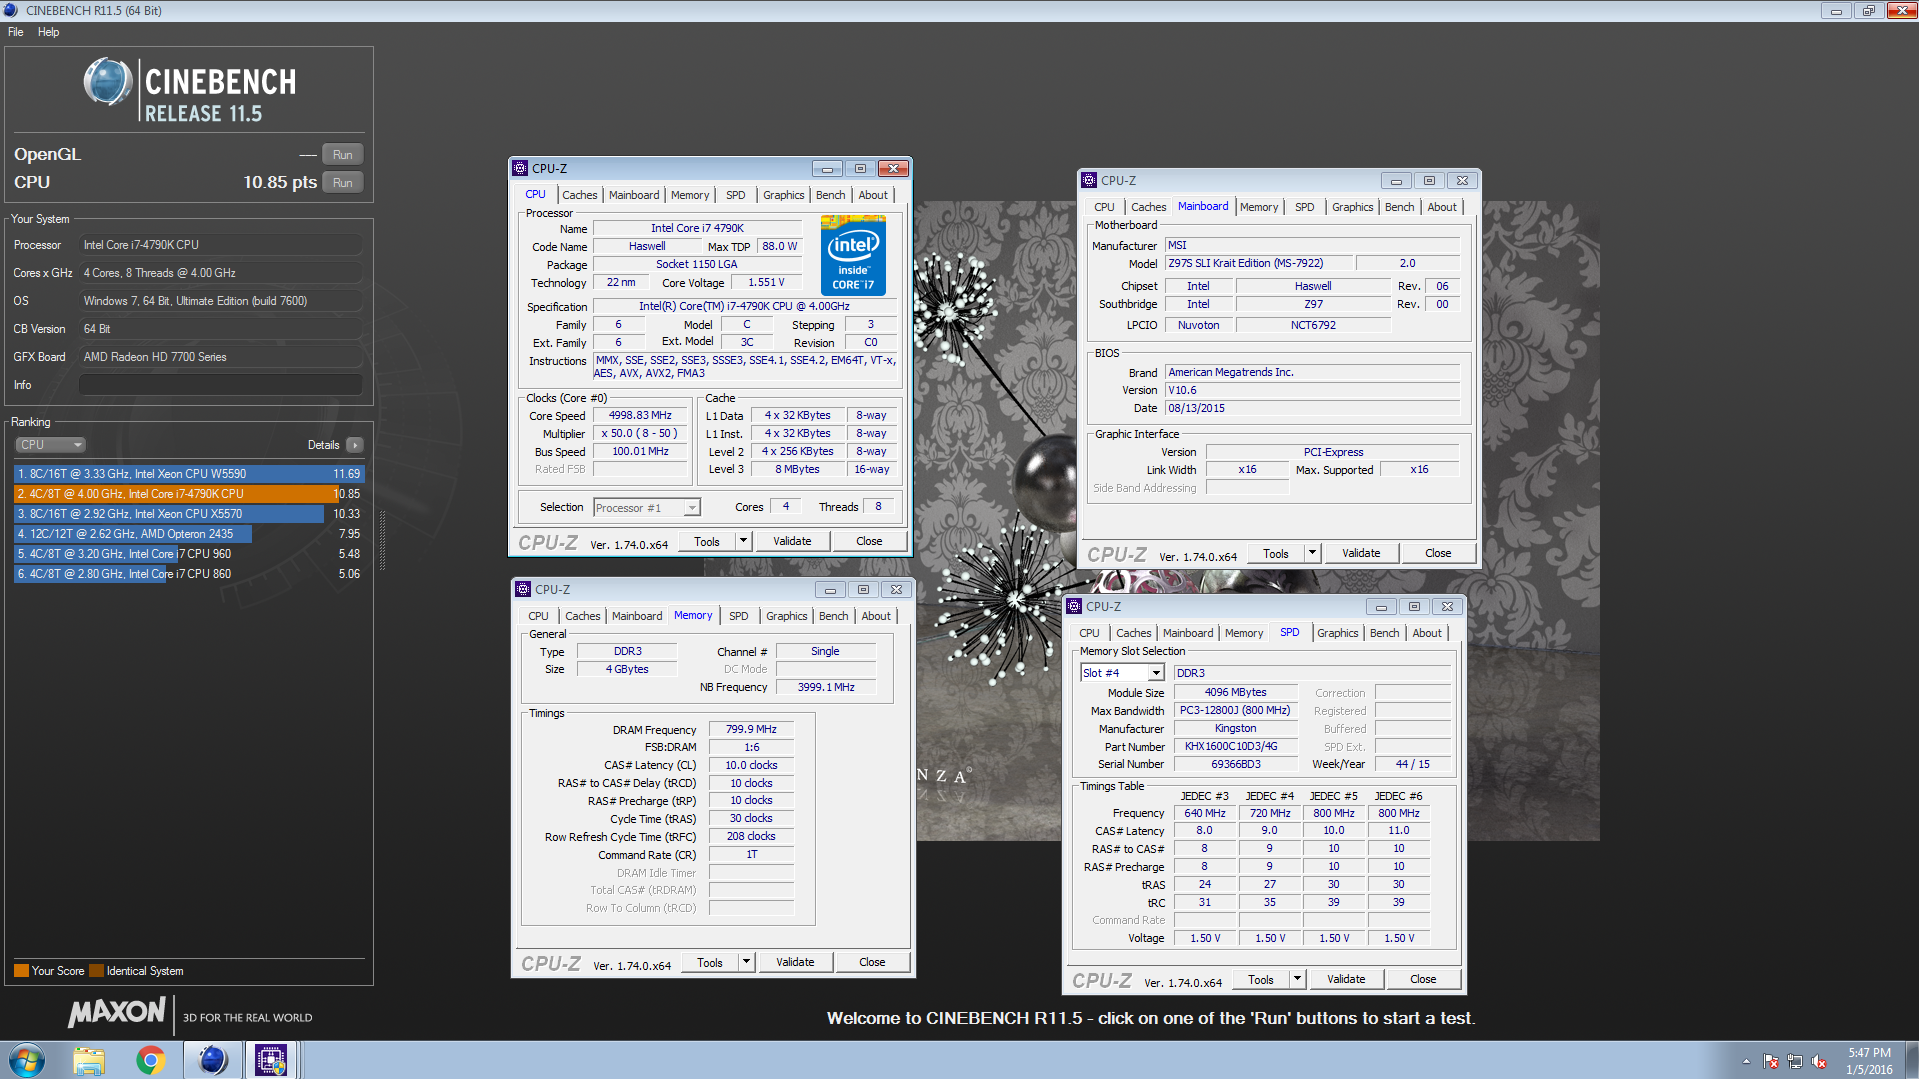Click the Action Center flag tray icon
The image size is (1919, 1079).
(1771, 1061)
